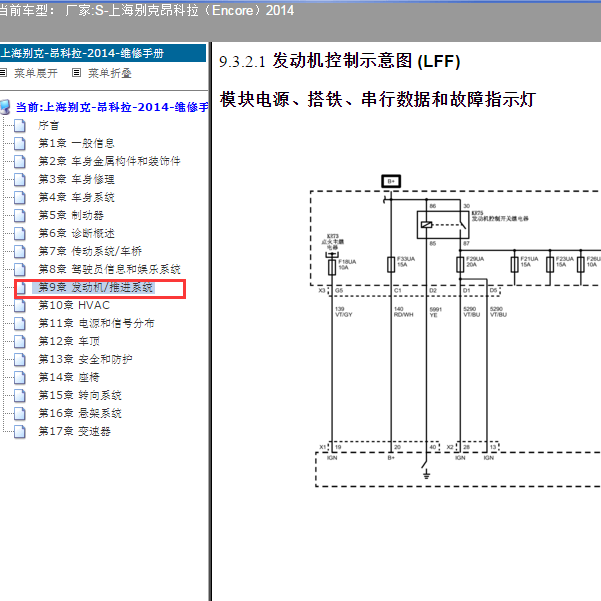Click the B+ box in the diagram
The image size is (601, 601).
tap(391, 181)
